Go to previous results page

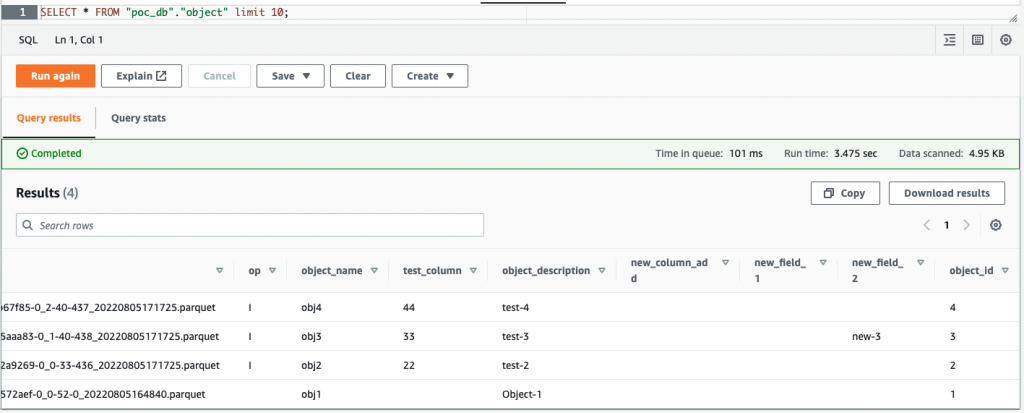pos(926,225)
